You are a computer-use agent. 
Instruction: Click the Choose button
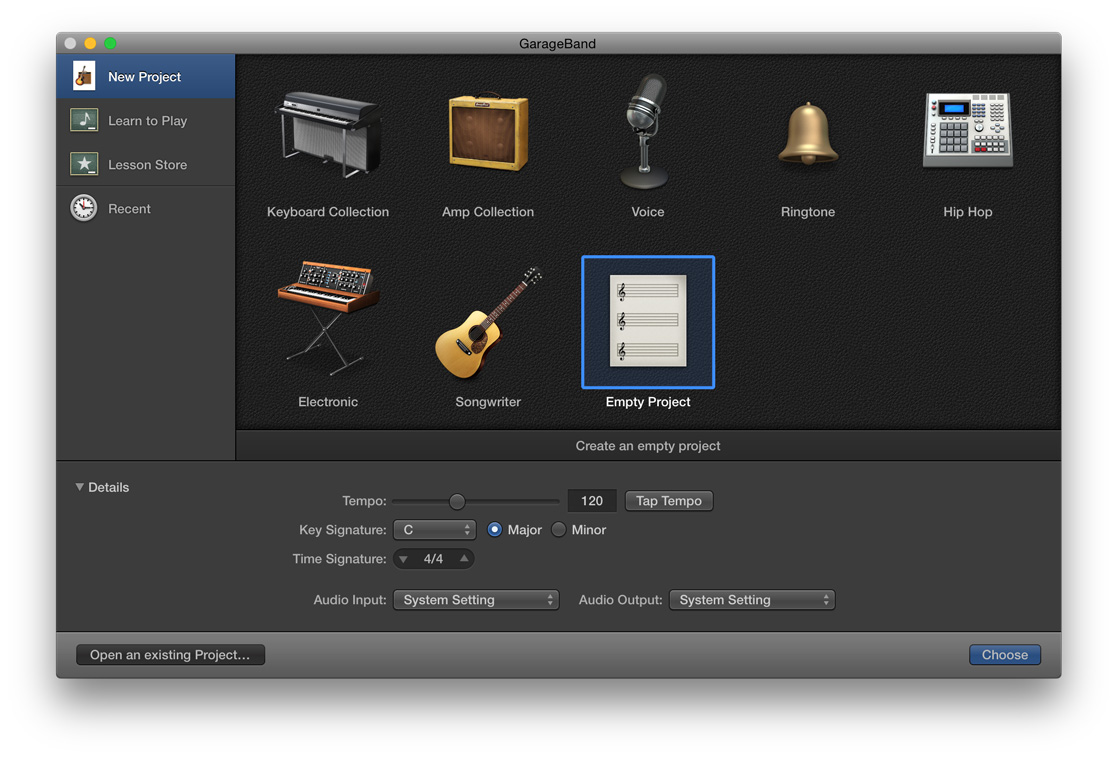tap(1004, 655)
